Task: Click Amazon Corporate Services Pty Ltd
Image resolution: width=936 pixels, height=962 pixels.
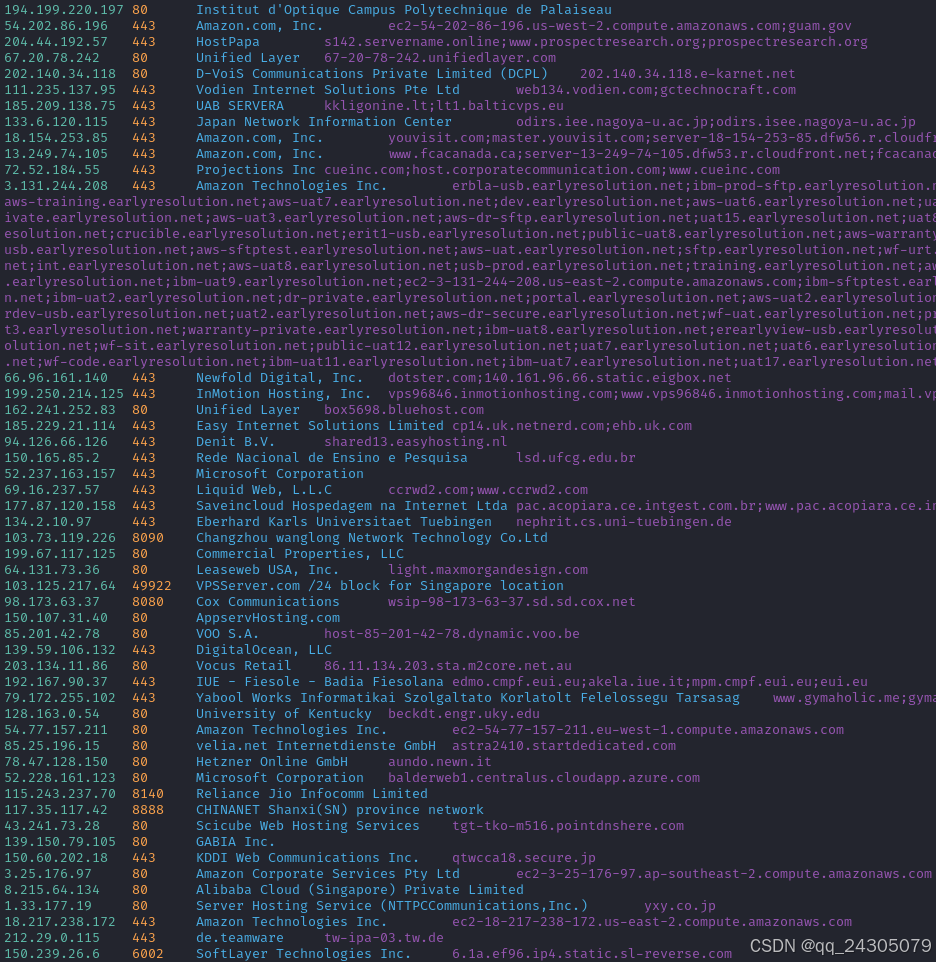Action: [328, 872]
